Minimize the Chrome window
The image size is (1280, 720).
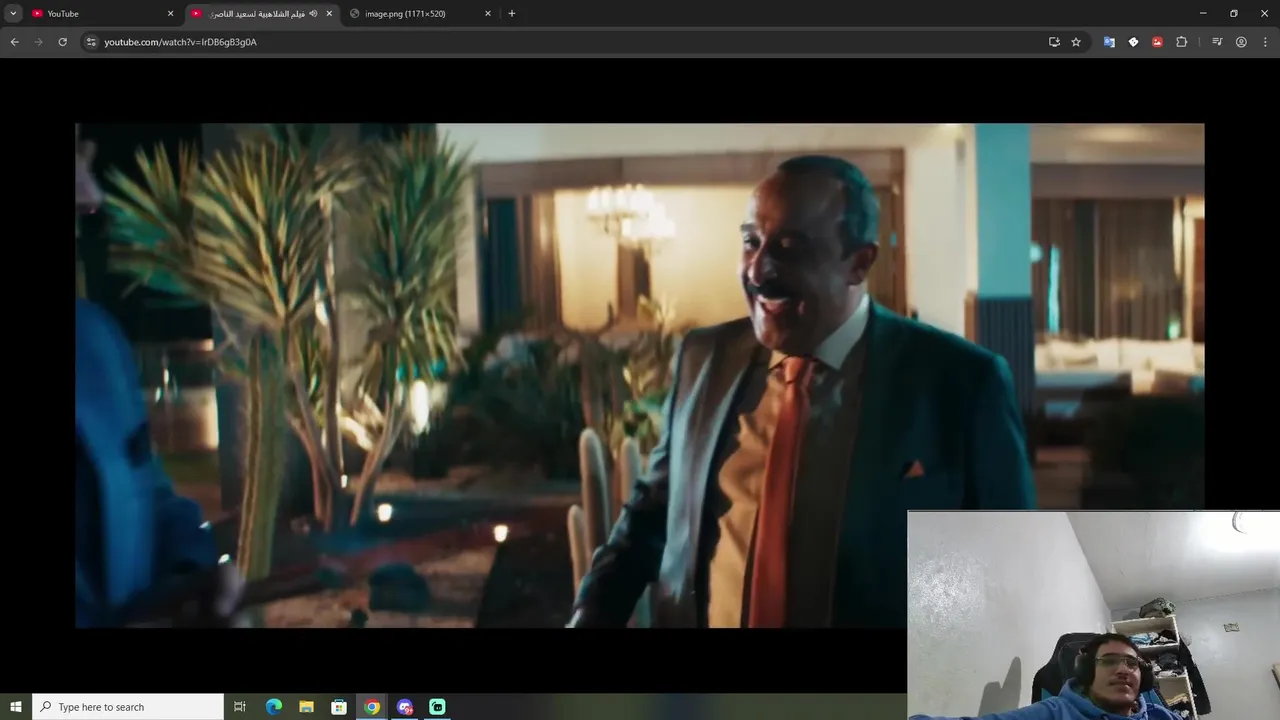point(1203,13)
